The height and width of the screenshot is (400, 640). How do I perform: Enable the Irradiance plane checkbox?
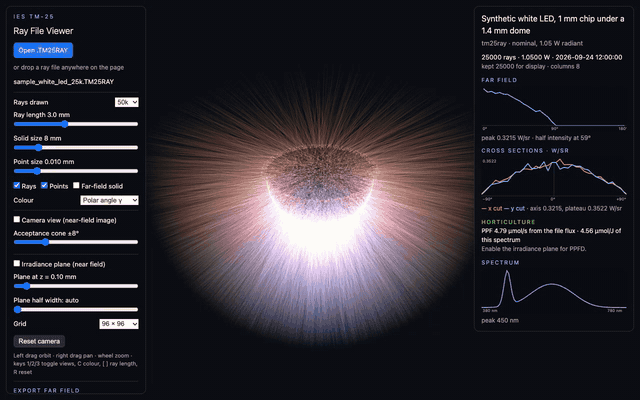tap(17, 264)
